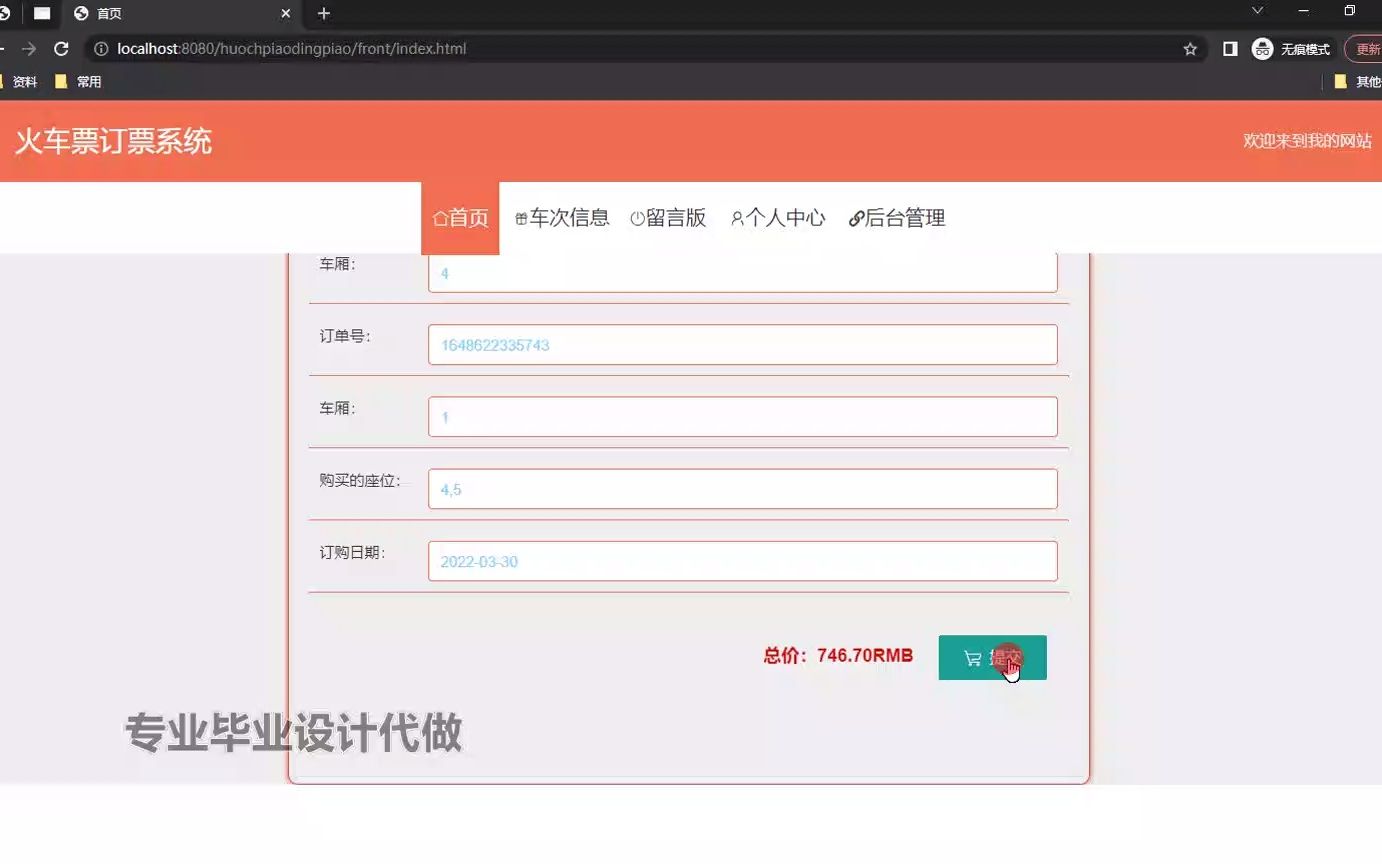Click the 购买的座位 input field

pyautogui.click(x=743, y=489)
